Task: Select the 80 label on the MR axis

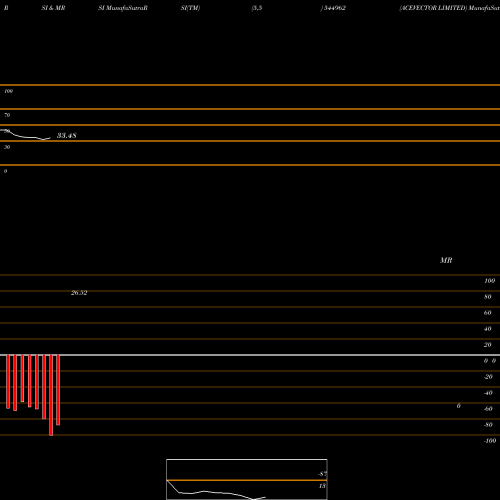Action: pos(488,297)
